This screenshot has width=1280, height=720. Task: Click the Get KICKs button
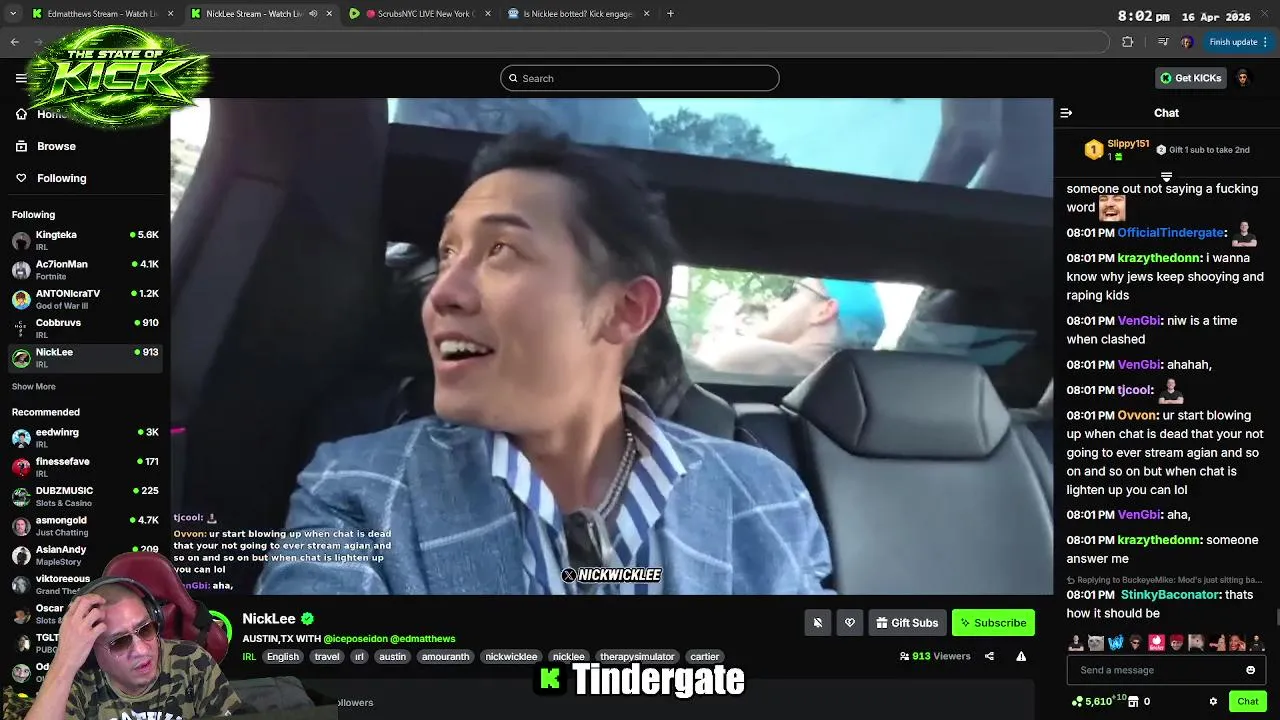1190,78
